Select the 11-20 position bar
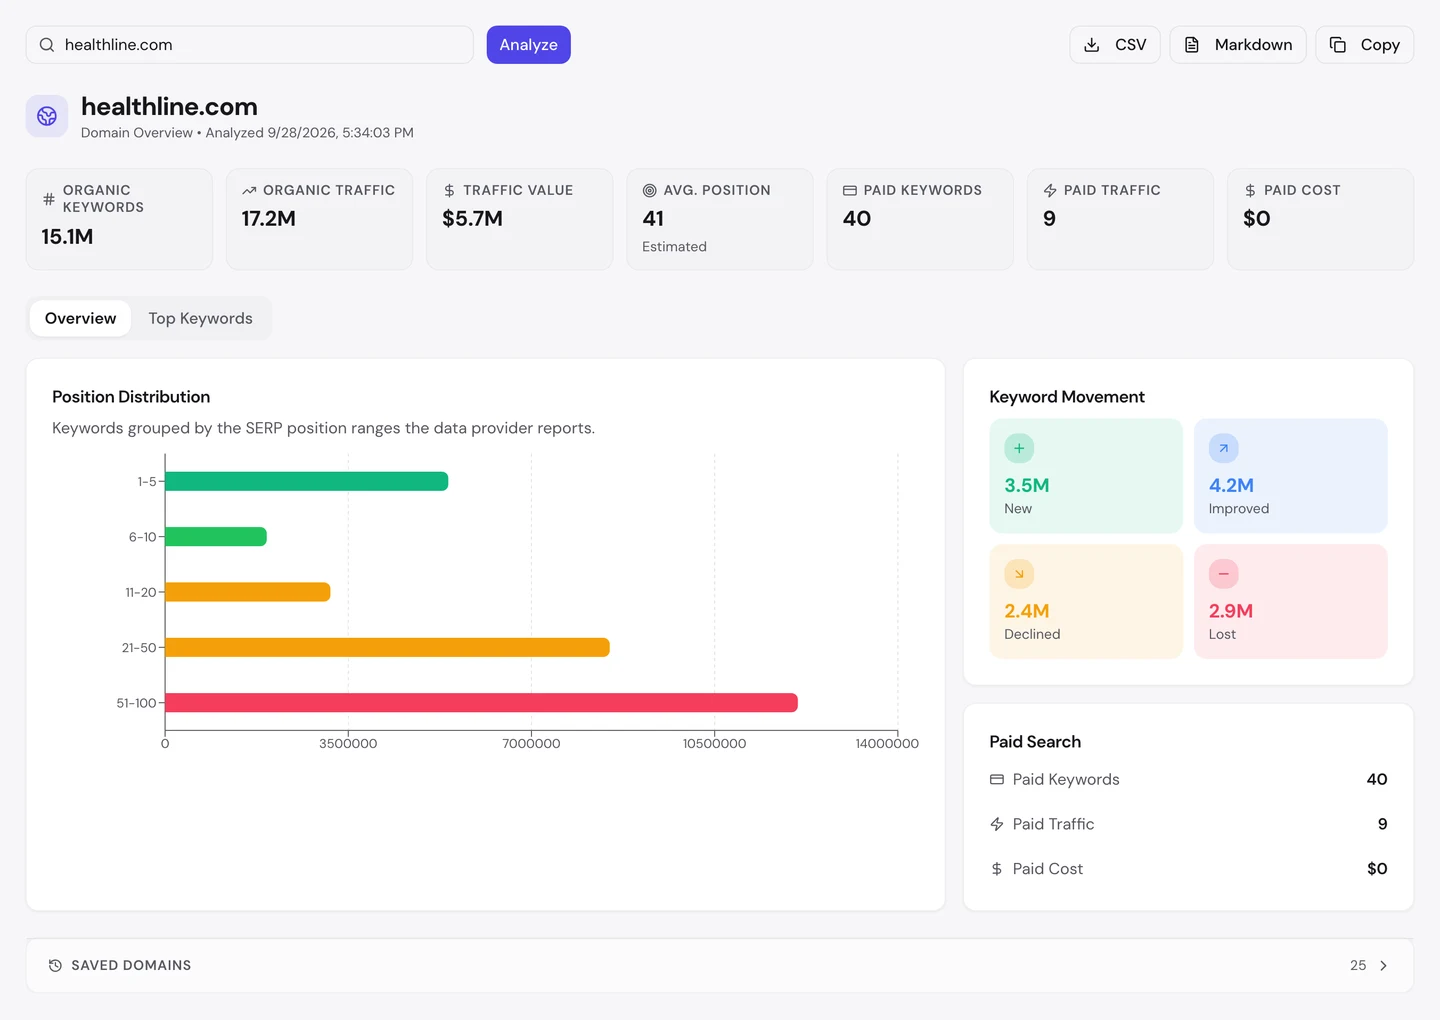The height and width of the screenshot is (1020, 1440). pyautogui.click(x=247, y=592)
